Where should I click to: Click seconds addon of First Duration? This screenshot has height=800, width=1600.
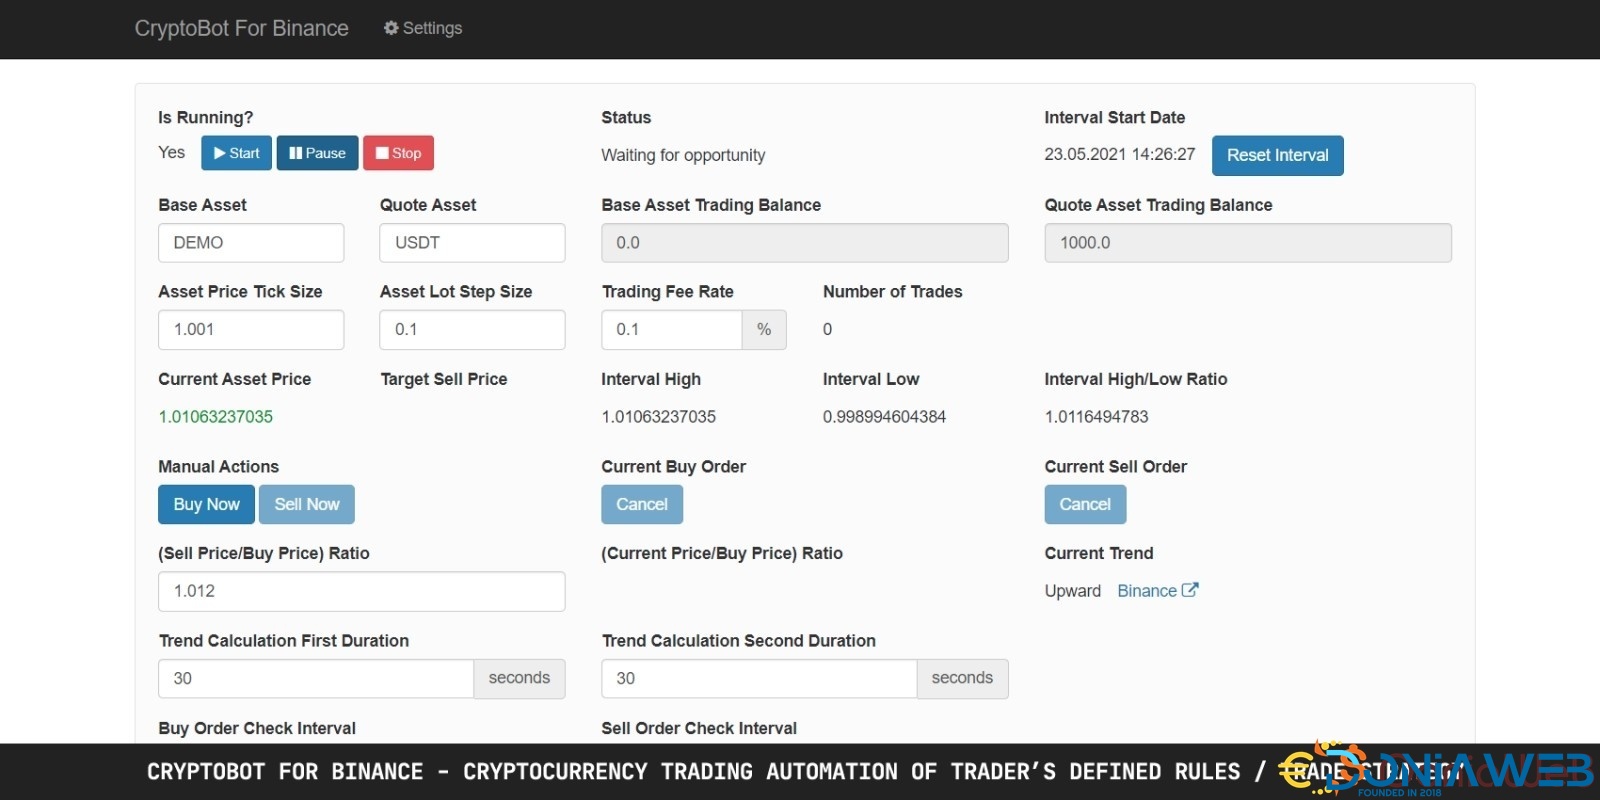[x=519, y=678]
